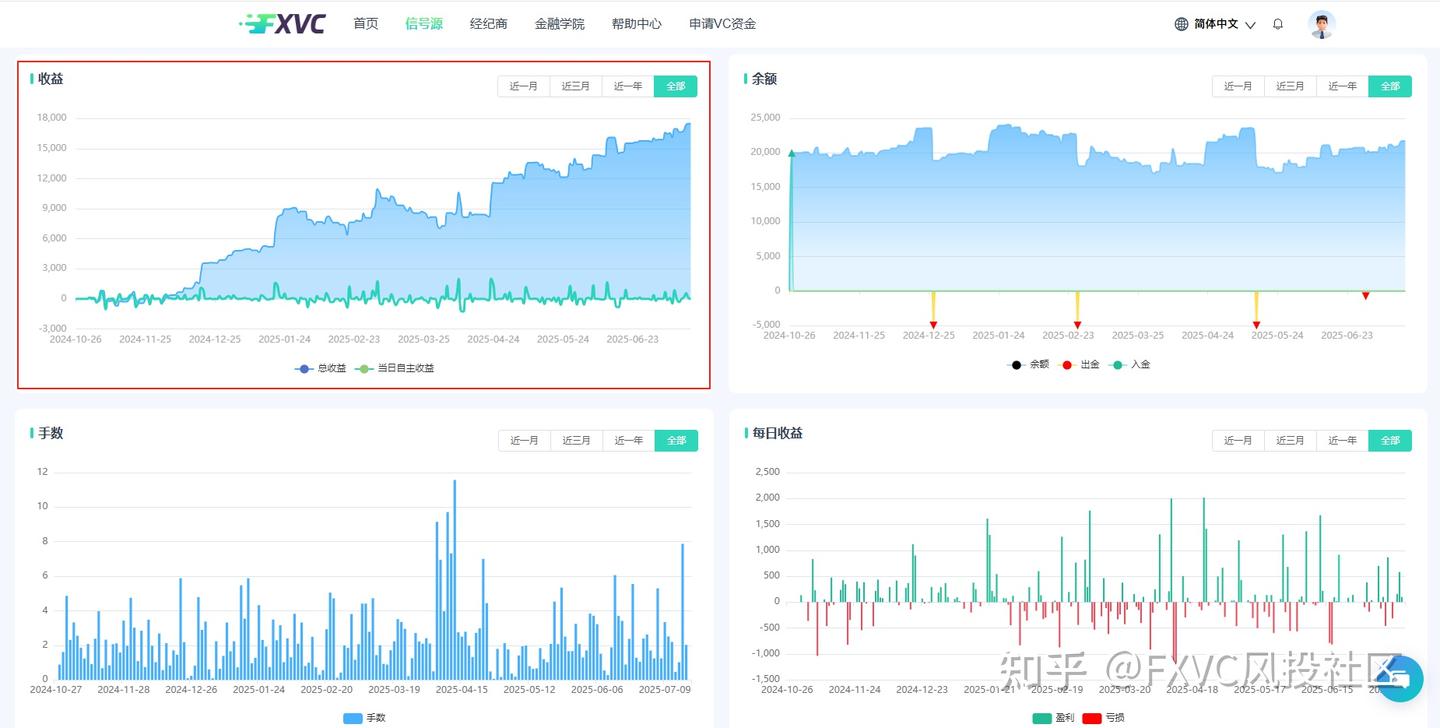Click the red 出金 marker on balance chart
This screenshot has height=728, width=1440.
coord(933,324)
